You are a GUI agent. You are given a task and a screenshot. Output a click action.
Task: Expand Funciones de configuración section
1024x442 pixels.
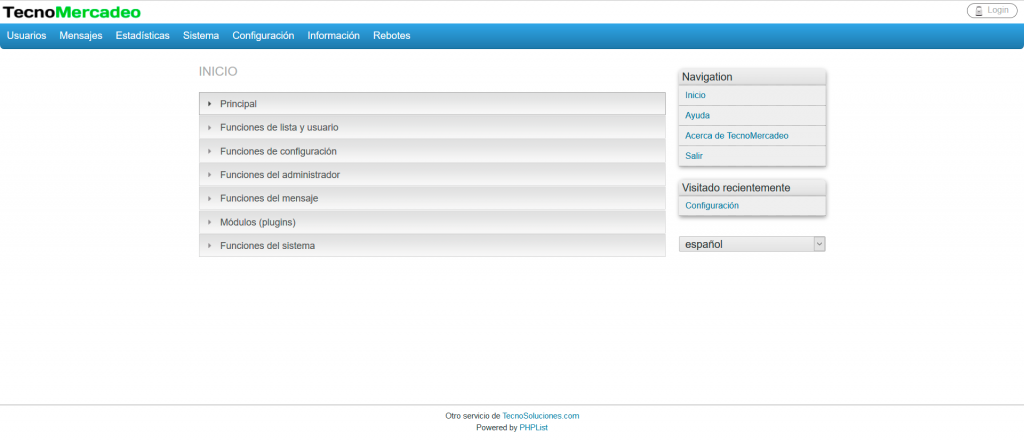click(278, 151)
